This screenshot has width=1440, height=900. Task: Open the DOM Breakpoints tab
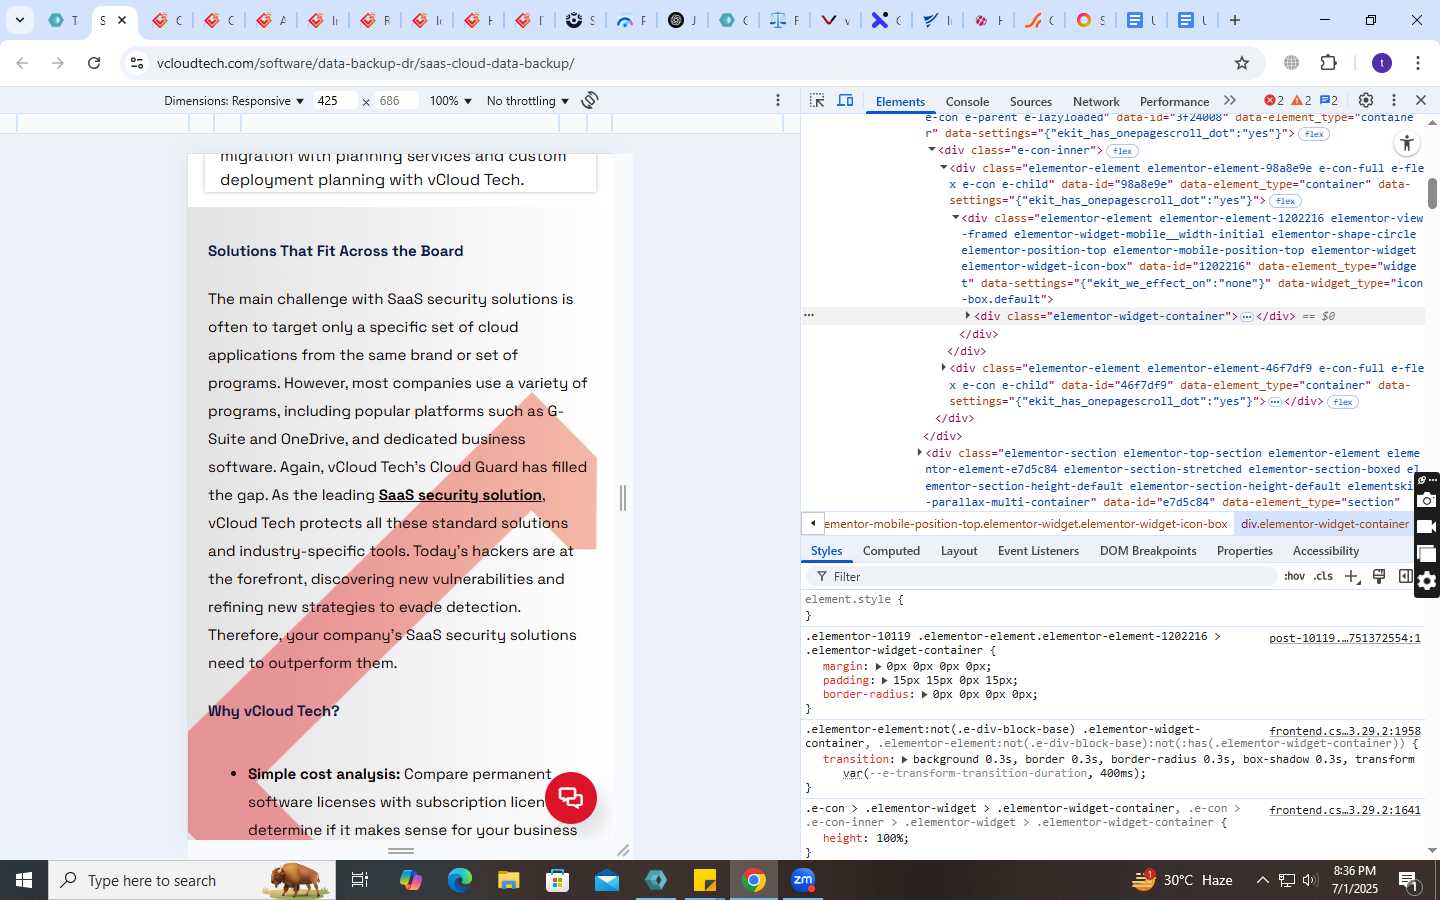[1148, 551]
